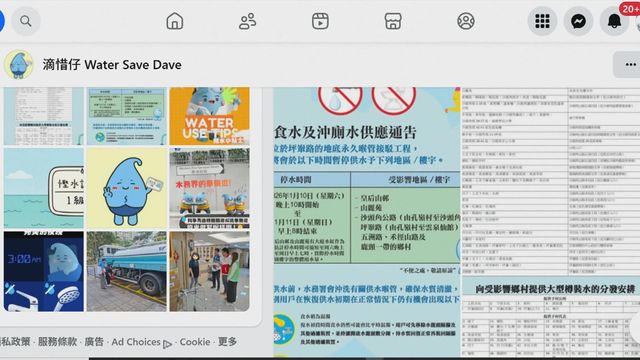Open the Marketplace tab icon
The width and height of the screenshot is (640, 360).
pos(393,21)
